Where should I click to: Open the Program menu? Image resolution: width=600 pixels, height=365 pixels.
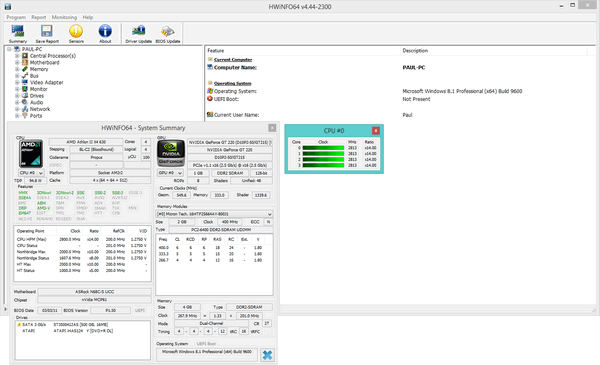tap(16, 17)
